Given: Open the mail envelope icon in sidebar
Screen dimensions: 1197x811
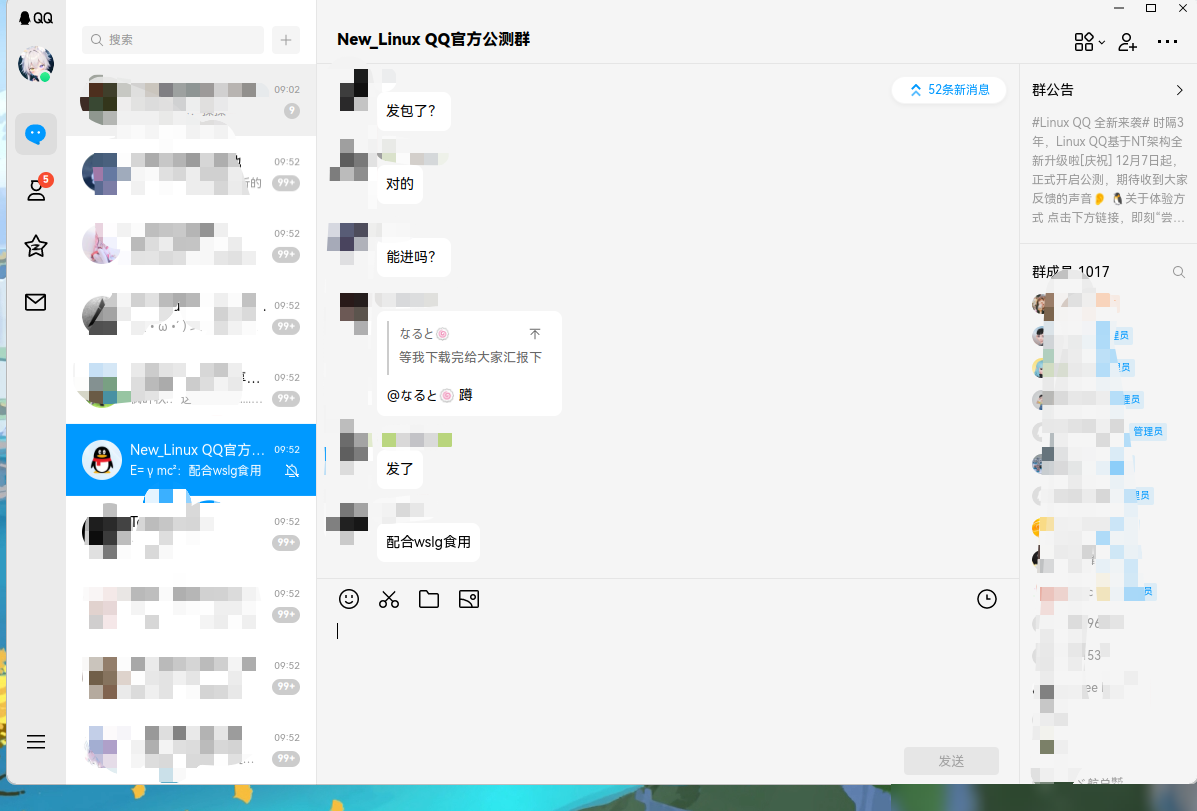Looking at the screenshot, I should pos(36,302).
